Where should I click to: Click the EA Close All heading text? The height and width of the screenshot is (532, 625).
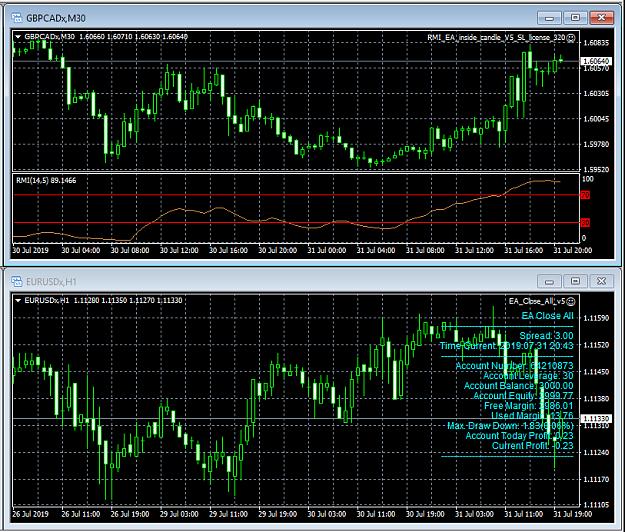point(547,316)
